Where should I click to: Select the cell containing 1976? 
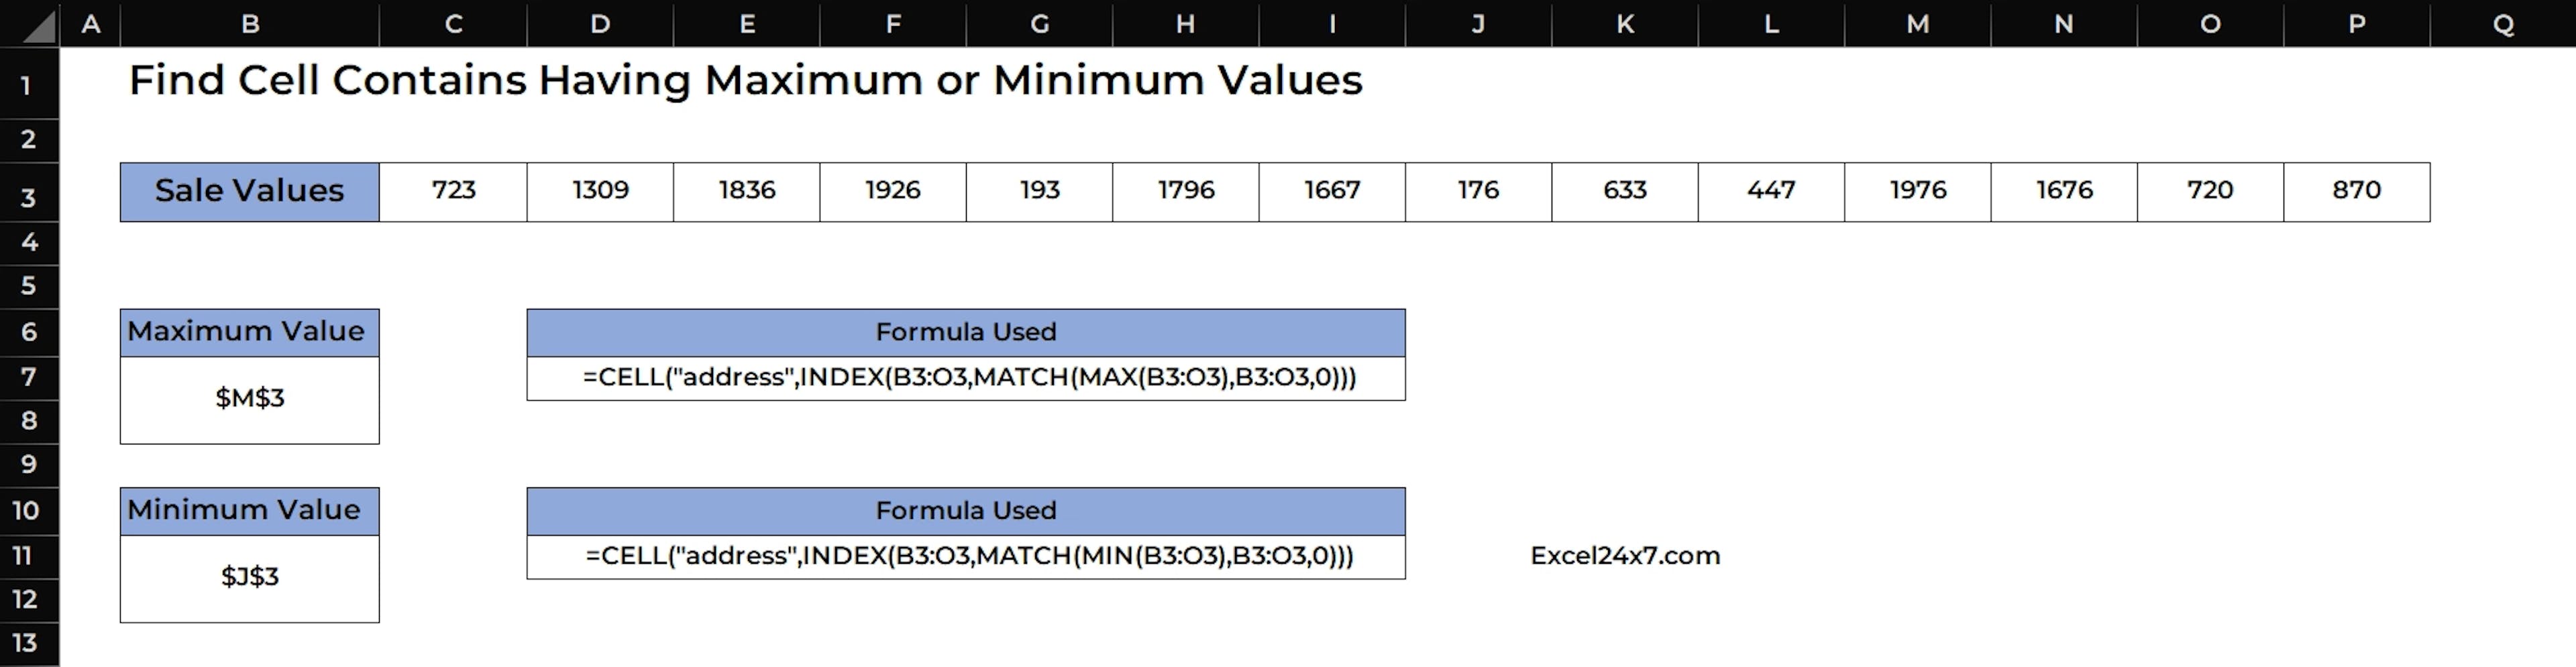[1917, 192]
